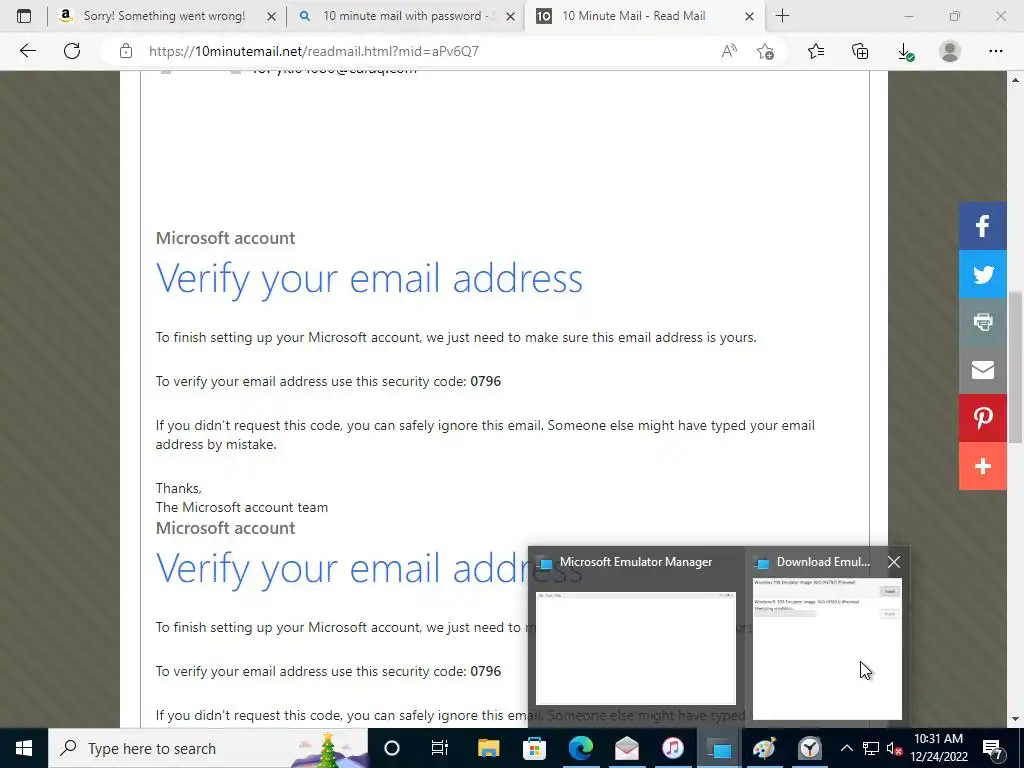Open the tab actions menu icon
Screen dimensions: 1024x768
24,16
